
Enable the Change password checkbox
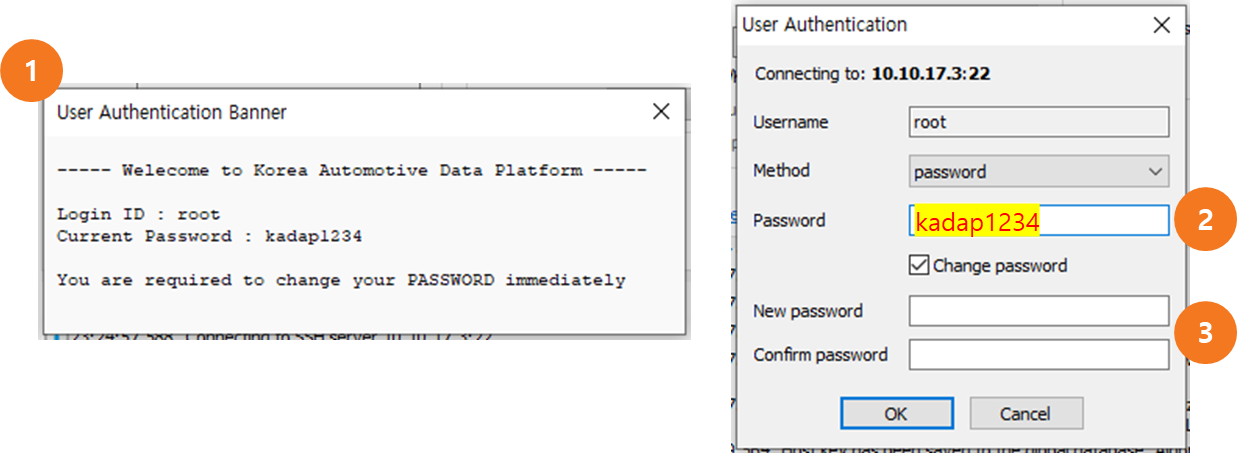(x=919, y=265)
